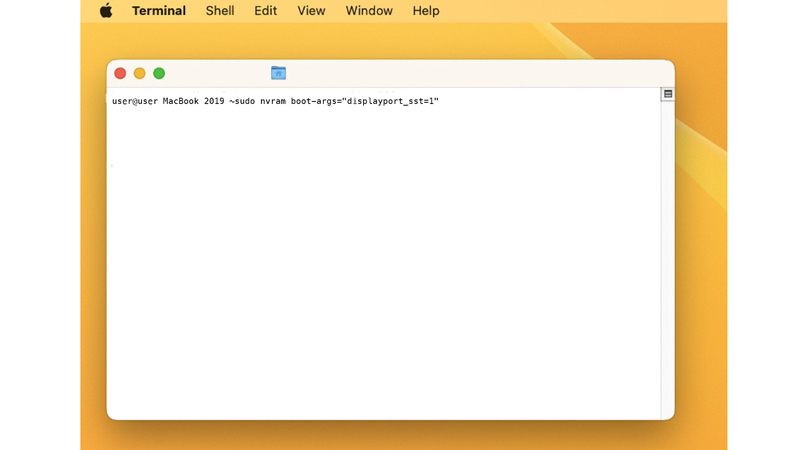The height and width of the screenshot is (450, 800).
Task: Open the Apple menu
Action: point(106,10)
